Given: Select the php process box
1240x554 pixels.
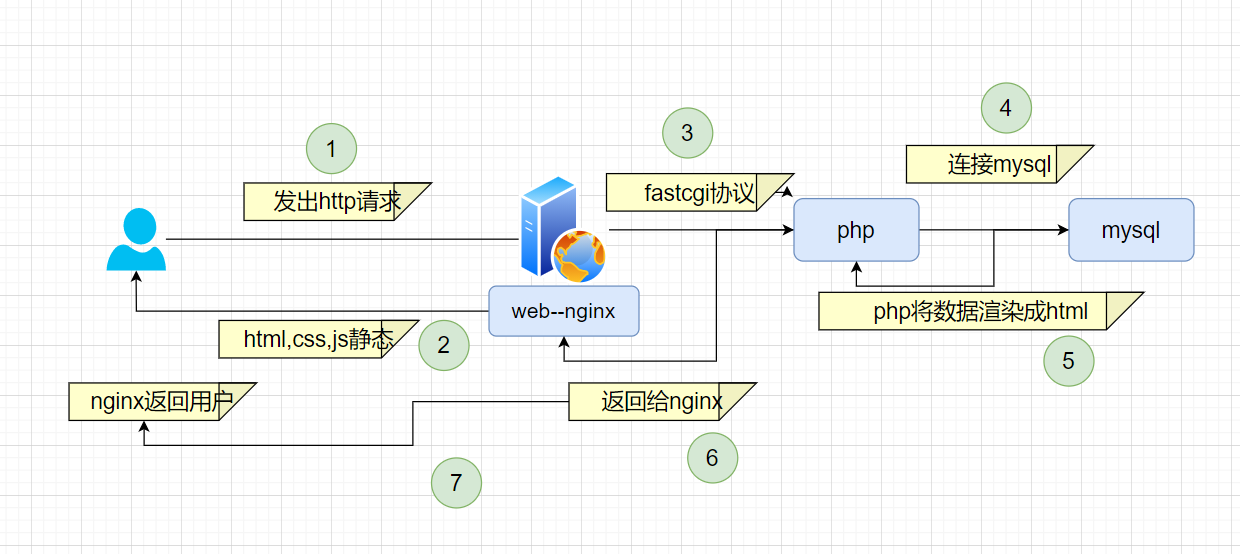Looking at the screenshot, I should pos(856,230).
